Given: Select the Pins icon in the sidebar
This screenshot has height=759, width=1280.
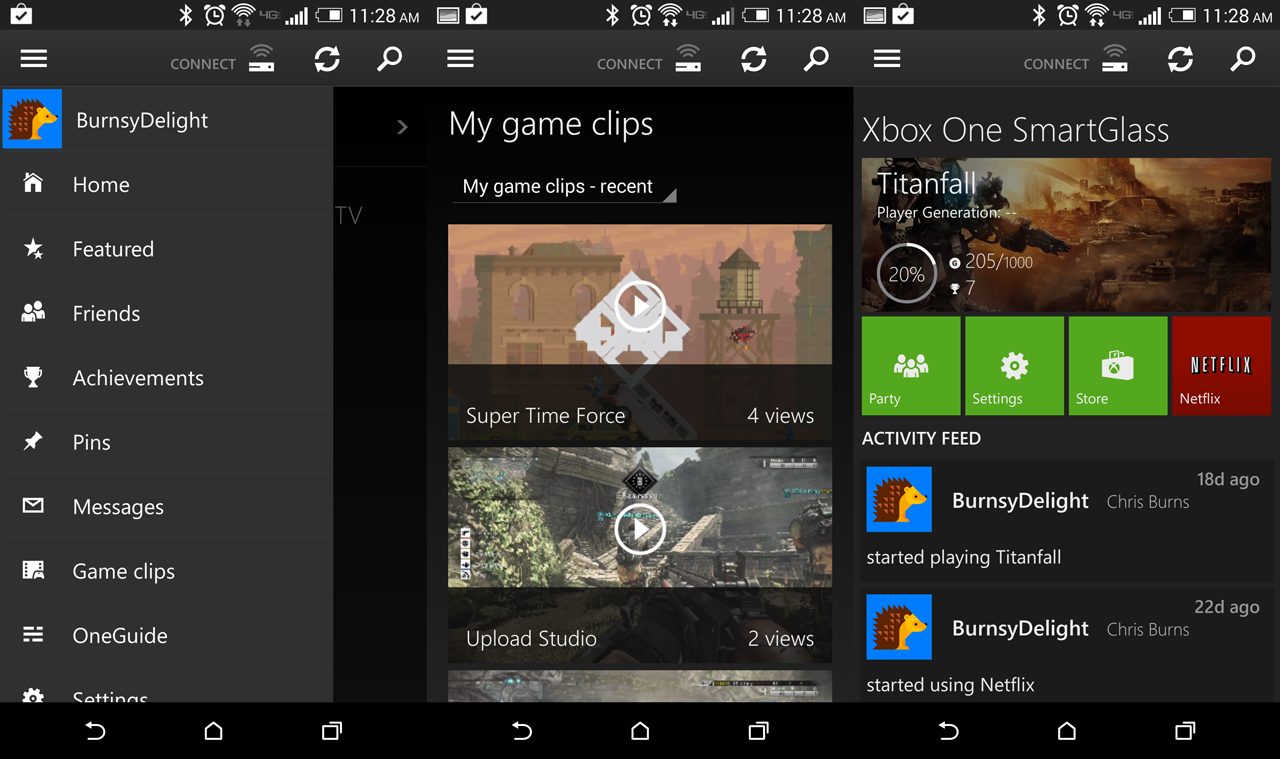Looking at the screenshot, I should [32, 442].
